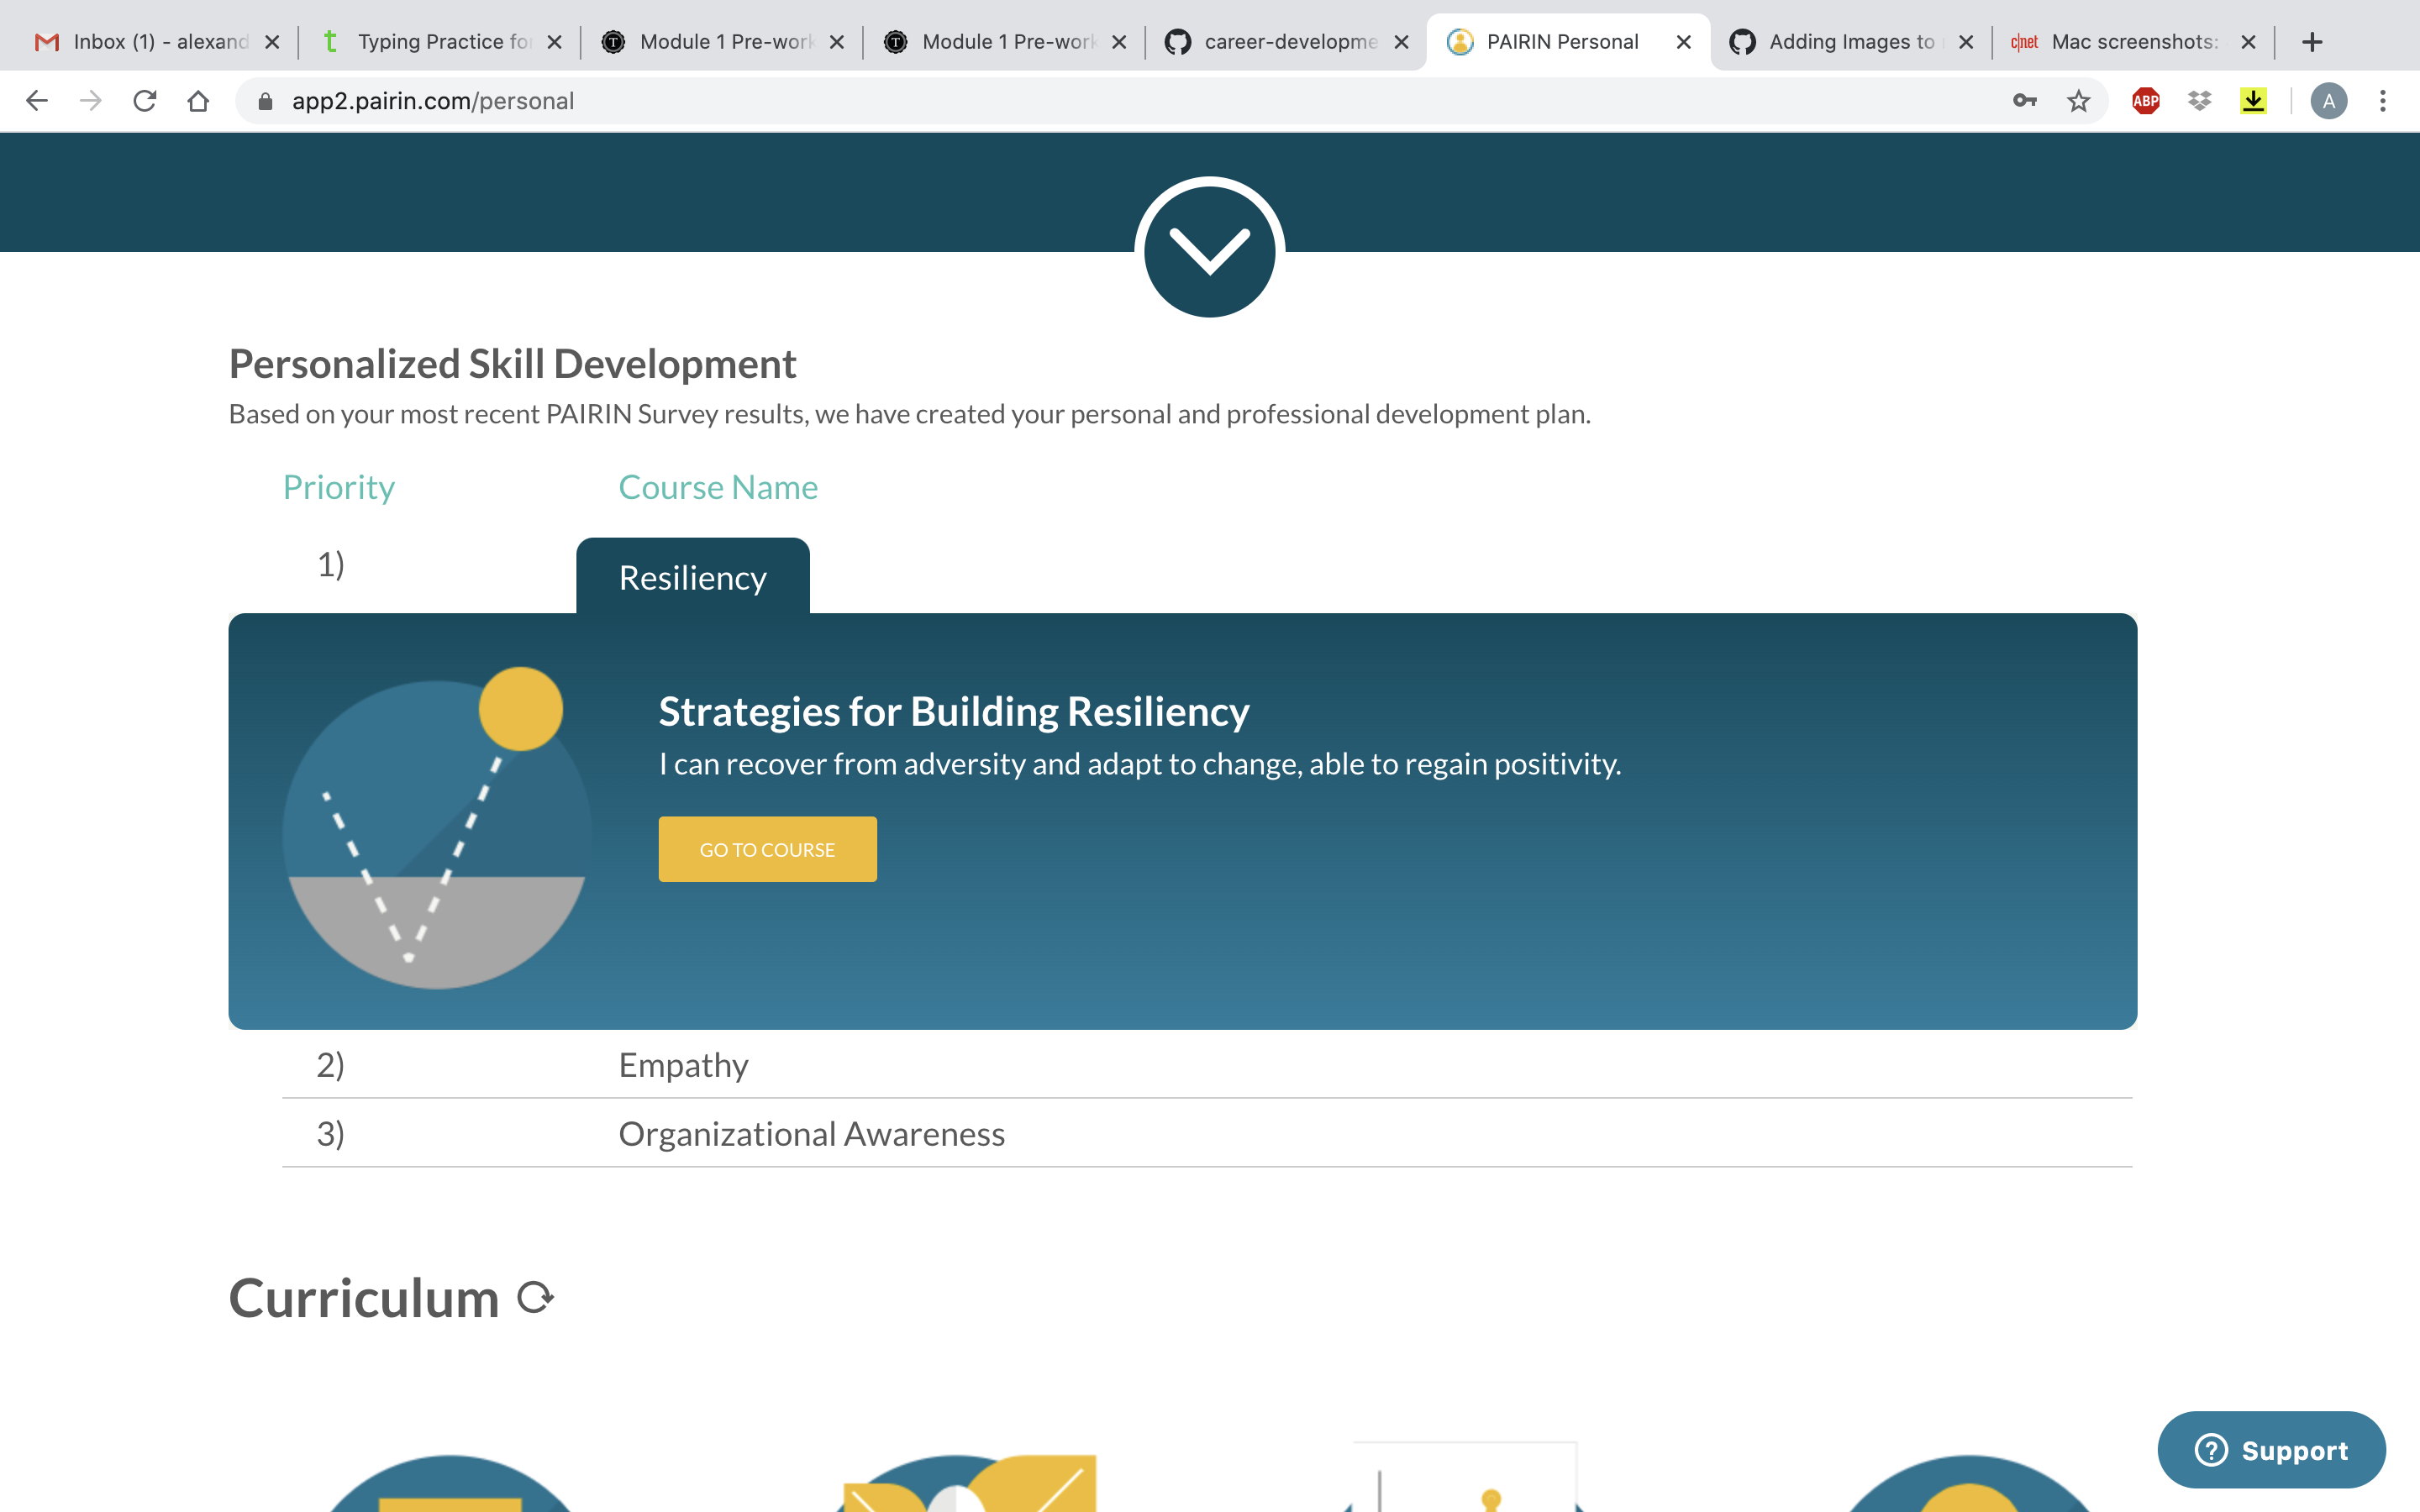Click the Dropbox extension icon
The image size is (2420, 1512).
click(x=2199, y=101)
